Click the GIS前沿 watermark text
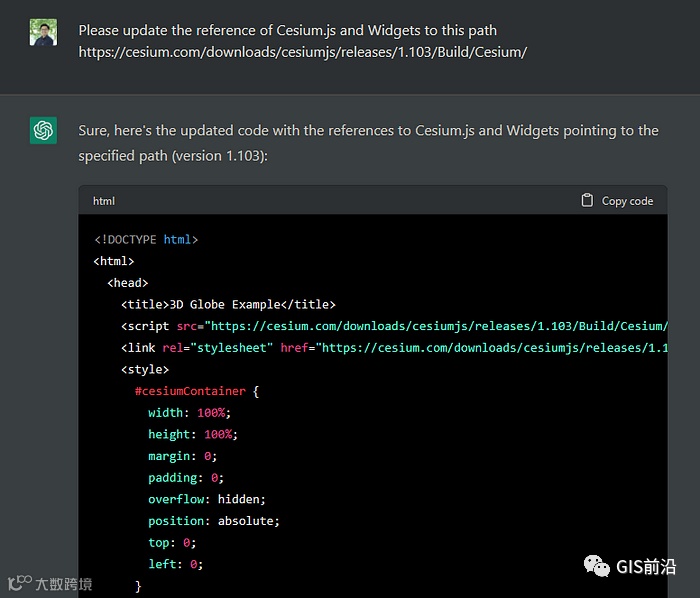 coord(646,566)
